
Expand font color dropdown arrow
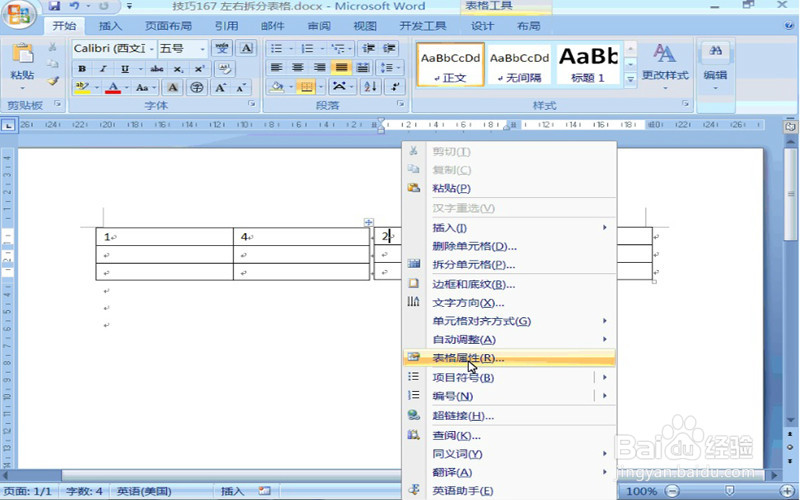pyautogui.click(x=127, y=88)
